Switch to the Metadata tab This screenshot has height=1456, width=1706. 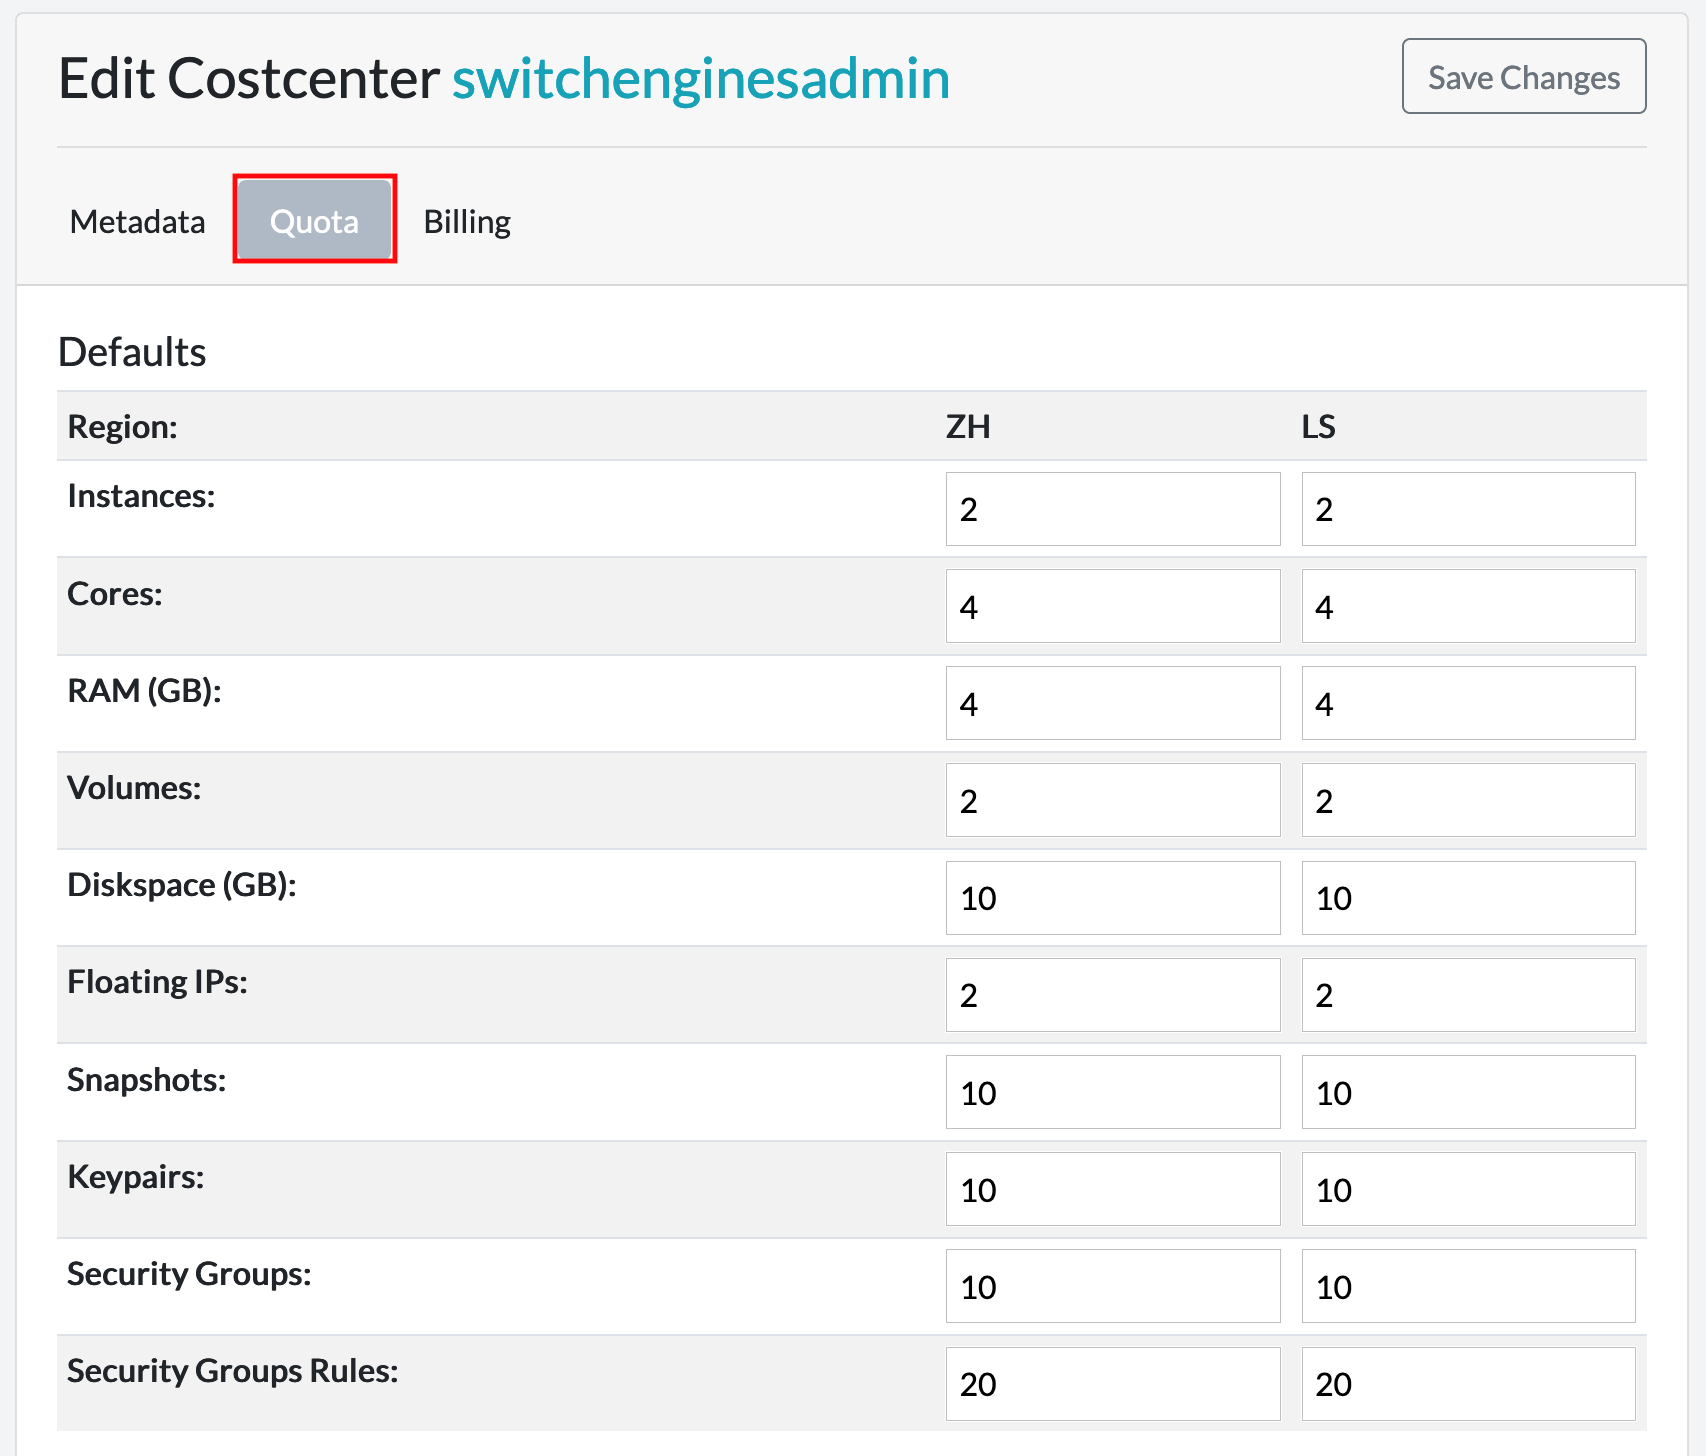coord(137,221)
